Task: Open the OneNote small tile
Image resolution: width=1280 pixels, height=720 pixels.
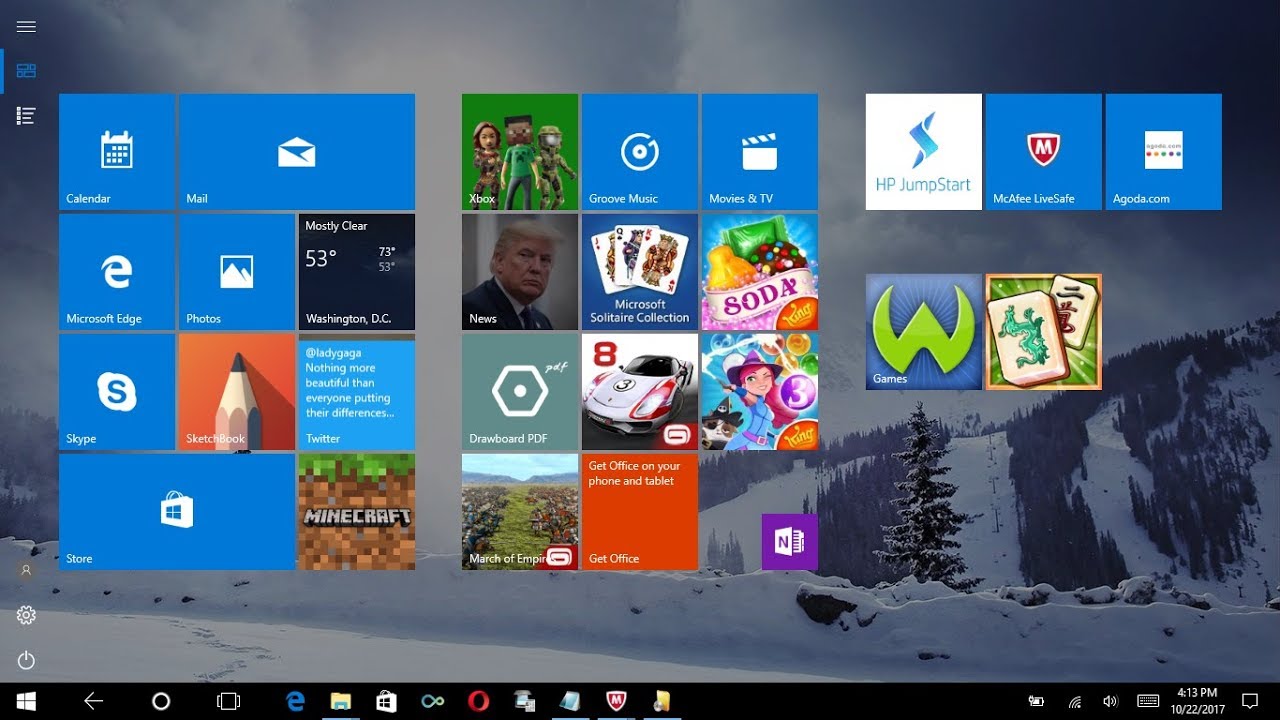Action: 790,542
